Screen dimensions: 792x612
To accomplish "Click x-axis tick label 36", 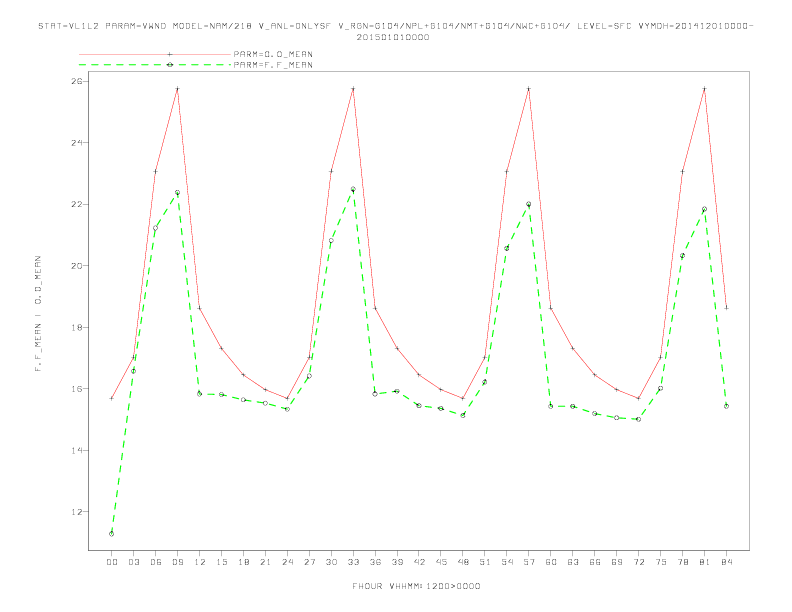I will point(375,562).
